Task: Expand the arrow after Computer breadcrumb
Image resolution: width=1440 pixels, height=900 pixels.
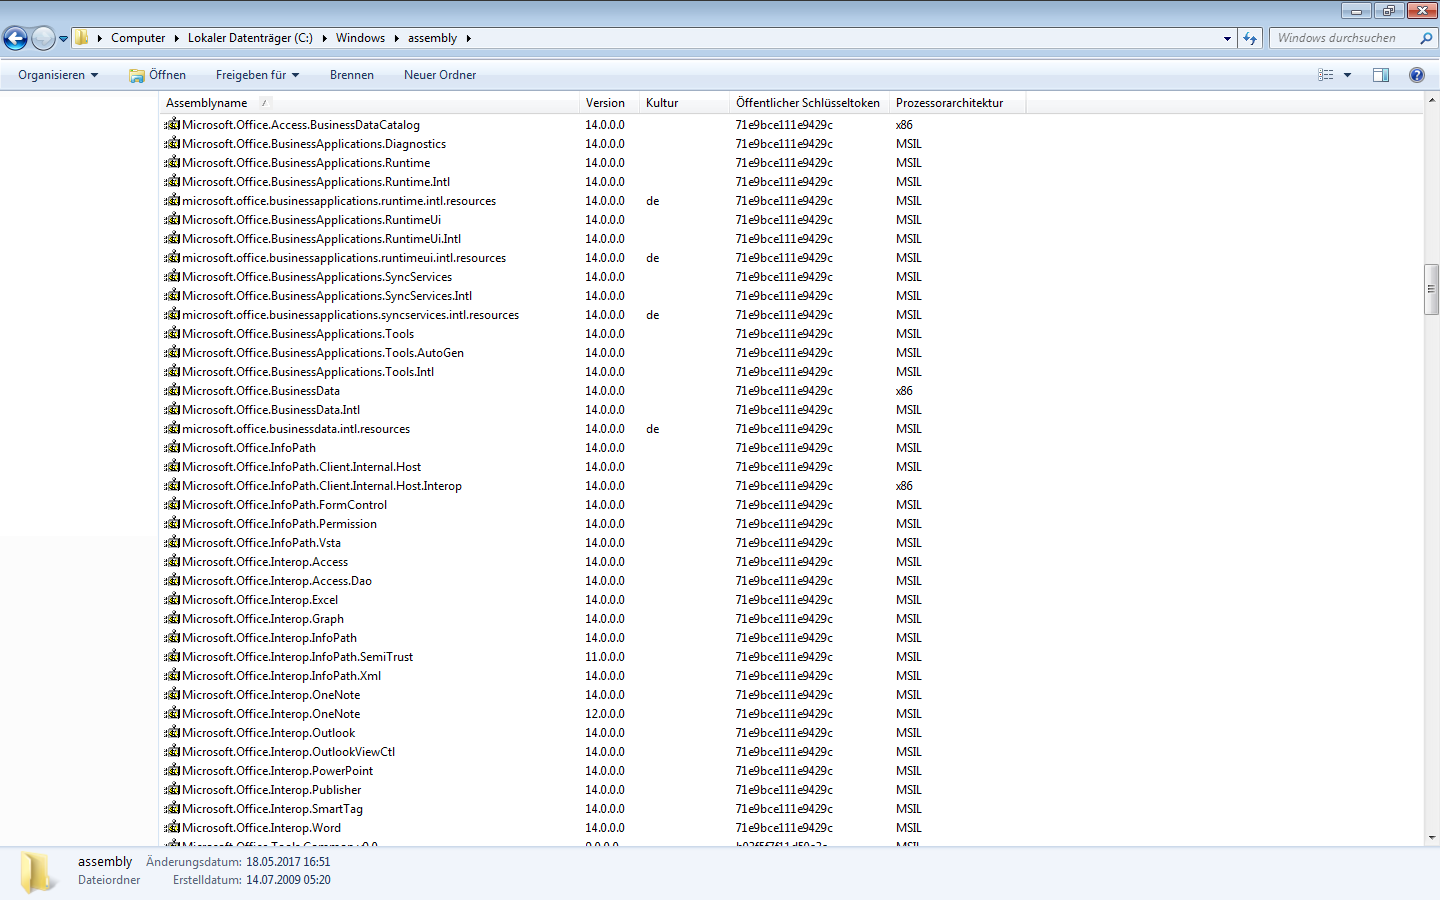Action: click(176, 38)
